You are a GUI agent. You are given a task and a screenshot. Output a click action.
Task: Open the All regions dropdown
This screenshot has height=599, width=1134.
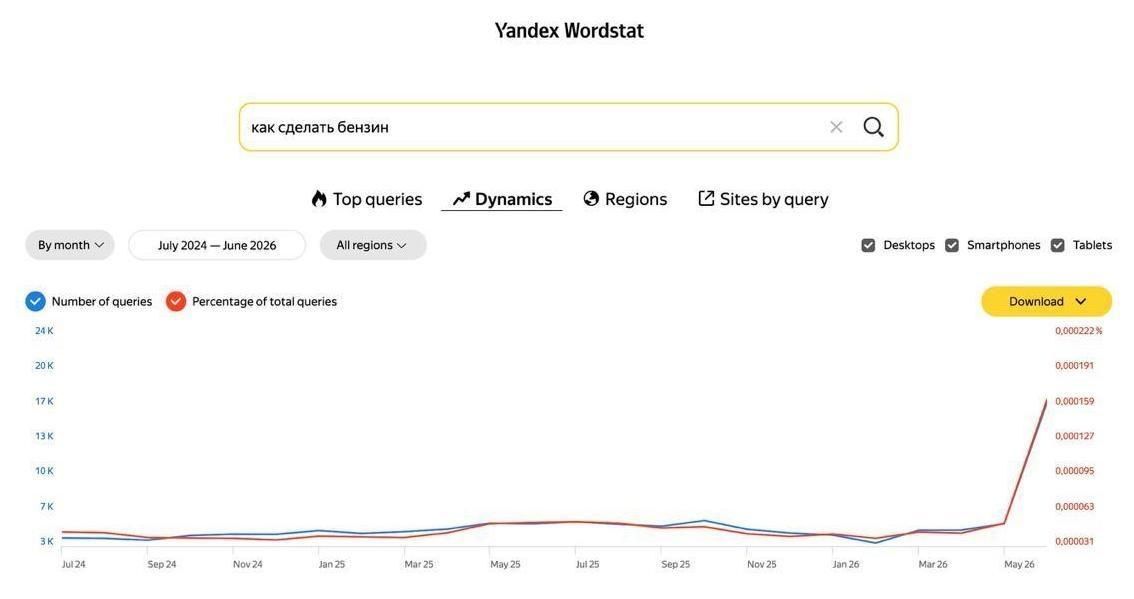tap(373, 245)
